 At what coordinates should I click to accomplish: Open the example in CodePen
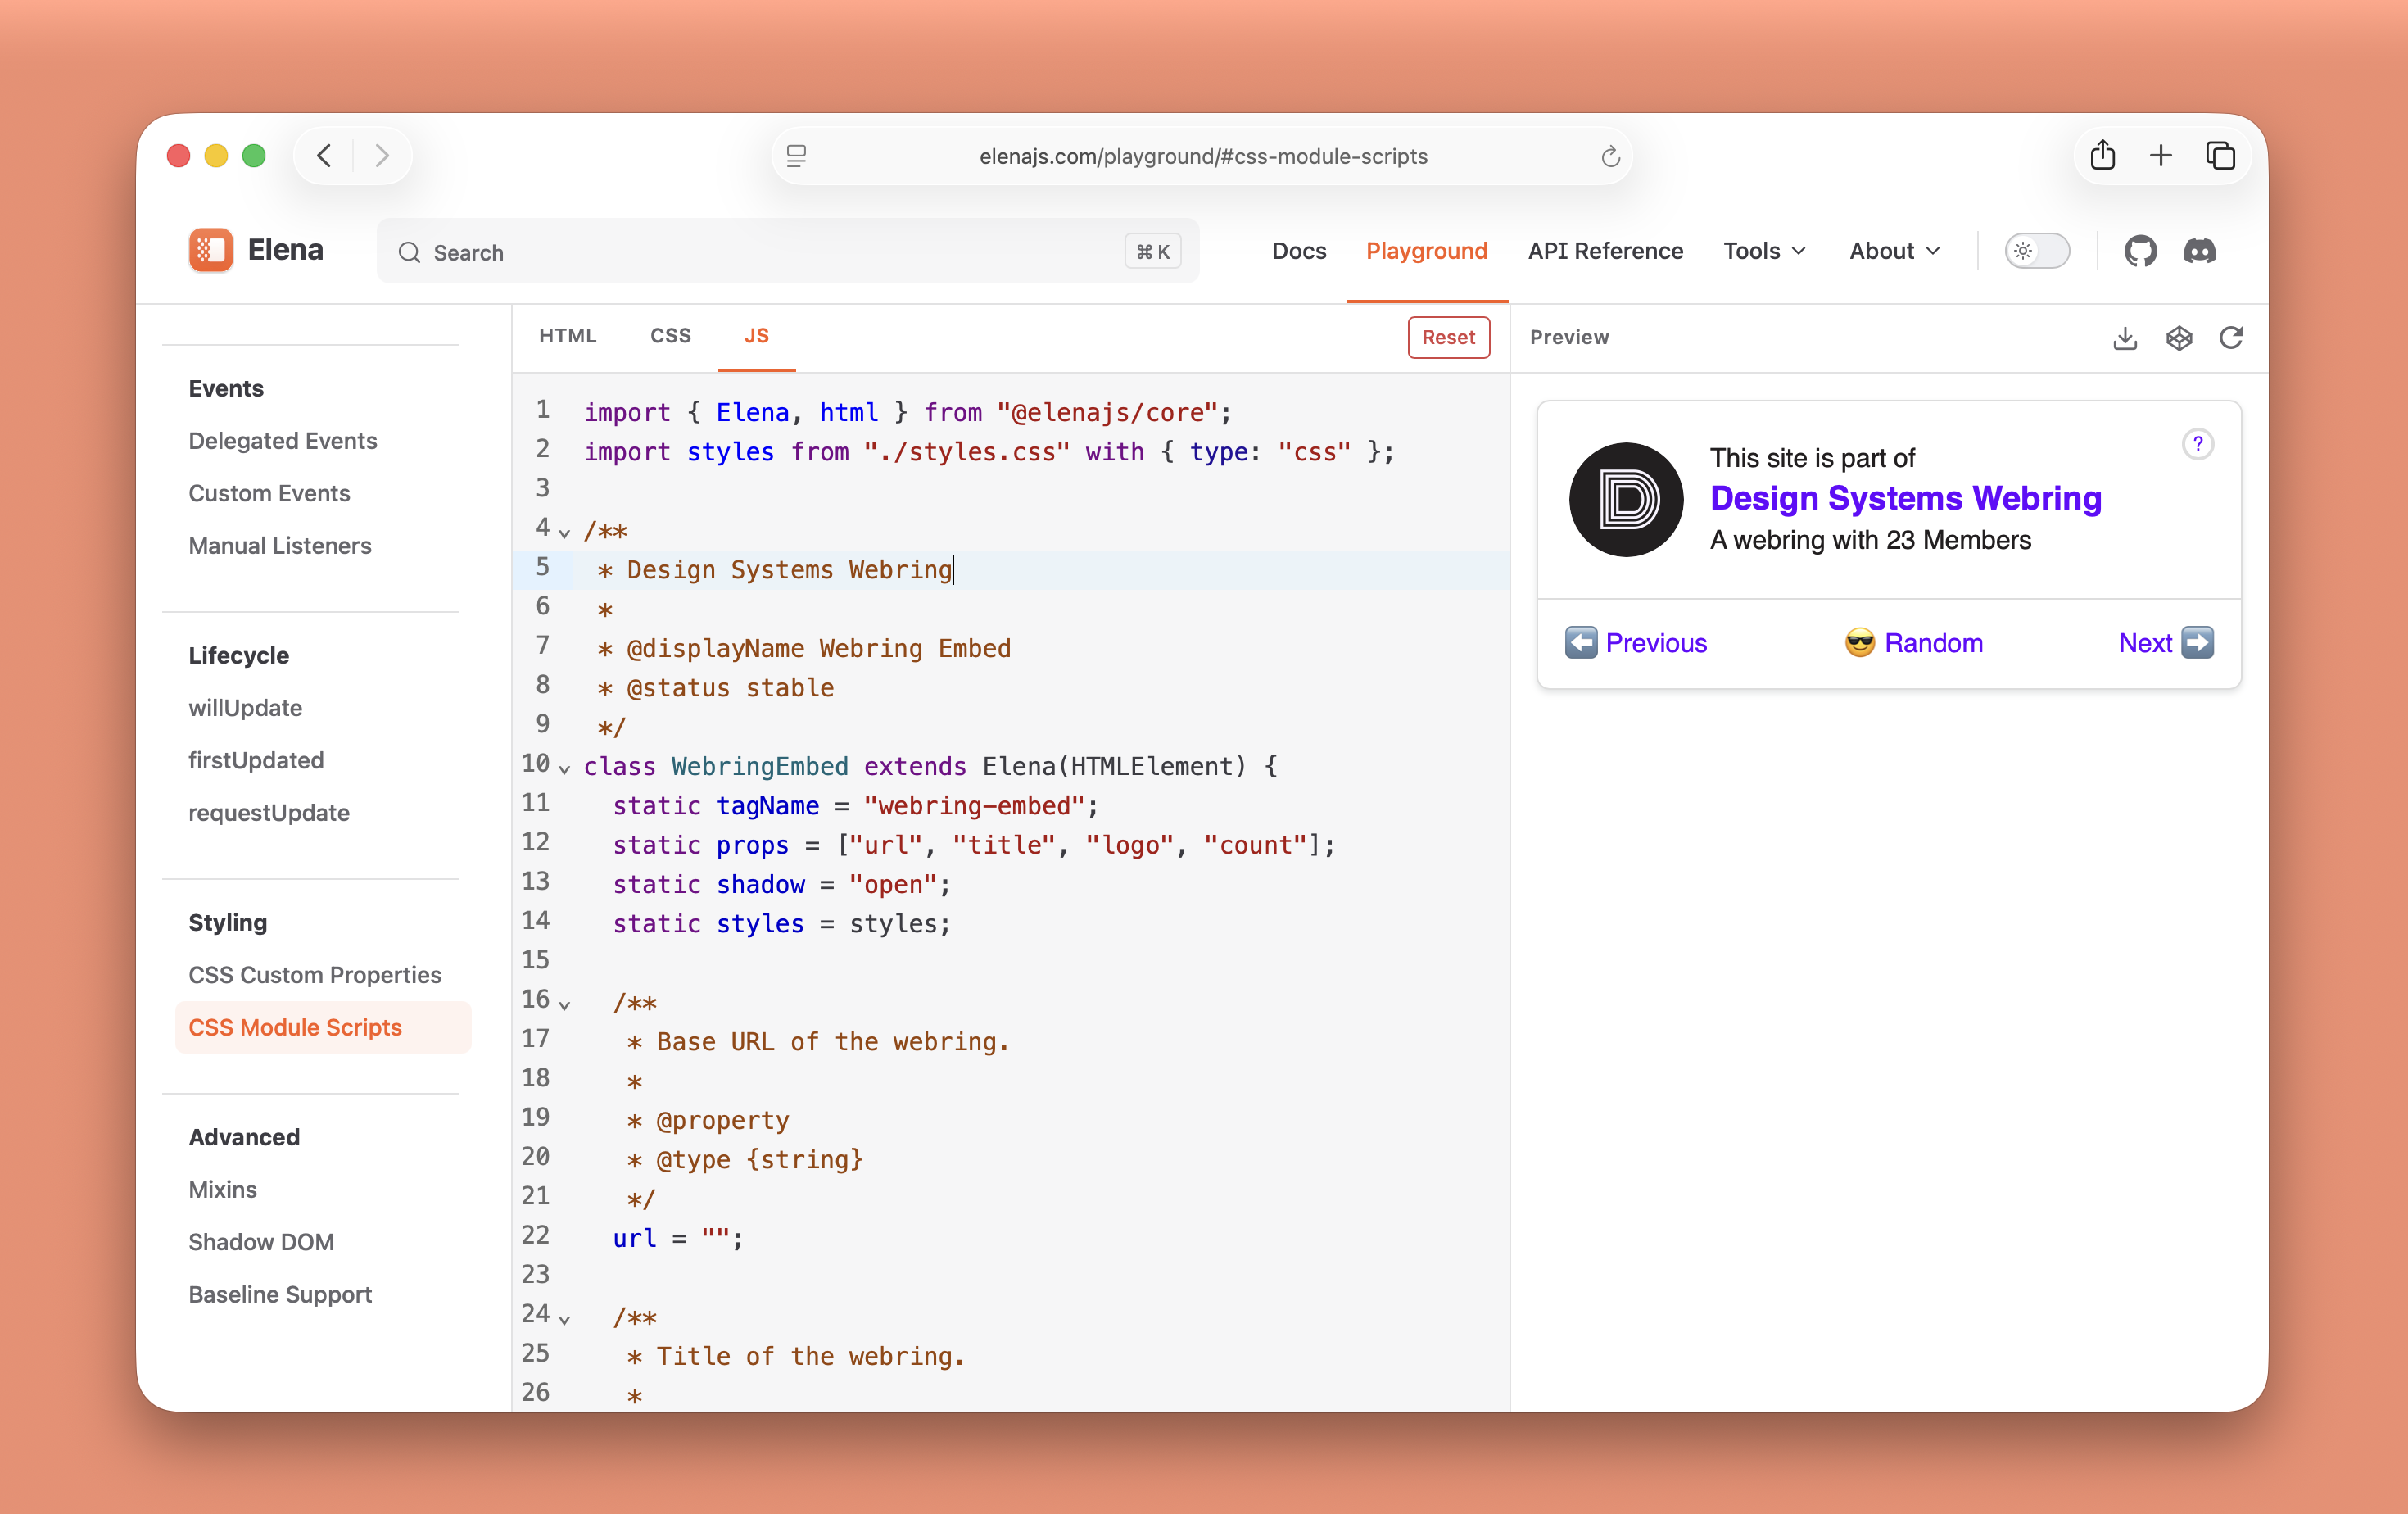click(x=2179, y=338)
